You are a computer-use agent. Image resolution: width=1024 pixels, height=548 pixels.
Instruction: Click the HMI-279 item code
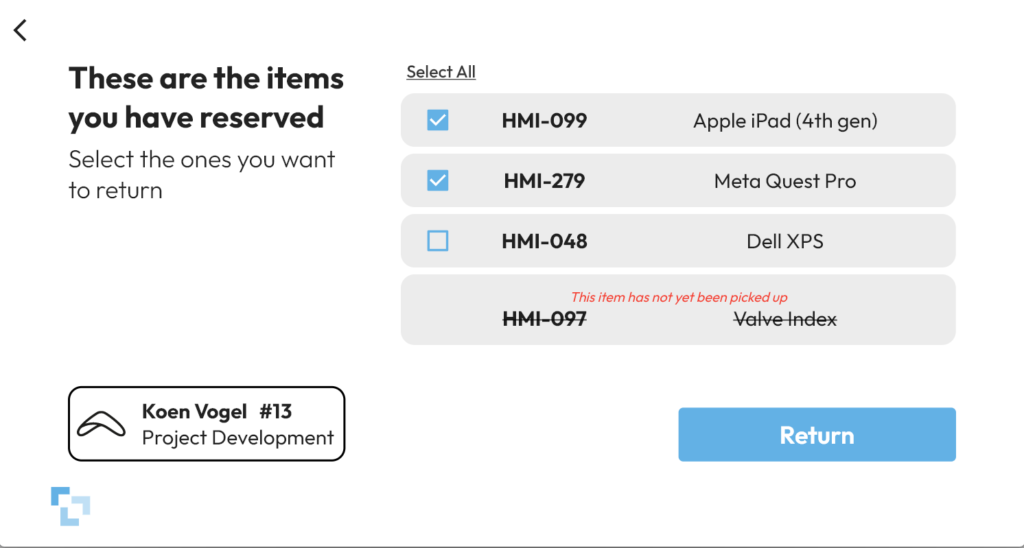pos(544,181)
